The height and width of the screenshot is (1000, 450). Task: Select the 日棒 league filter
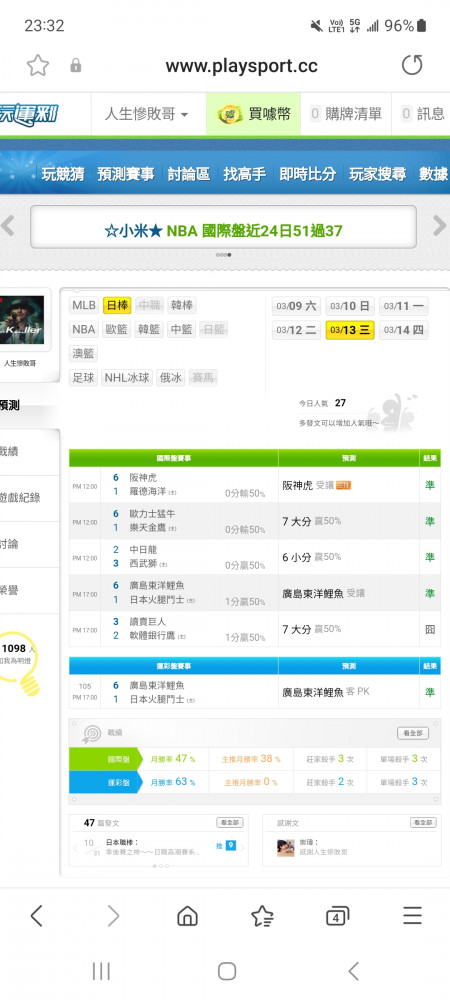coord(117,305)
